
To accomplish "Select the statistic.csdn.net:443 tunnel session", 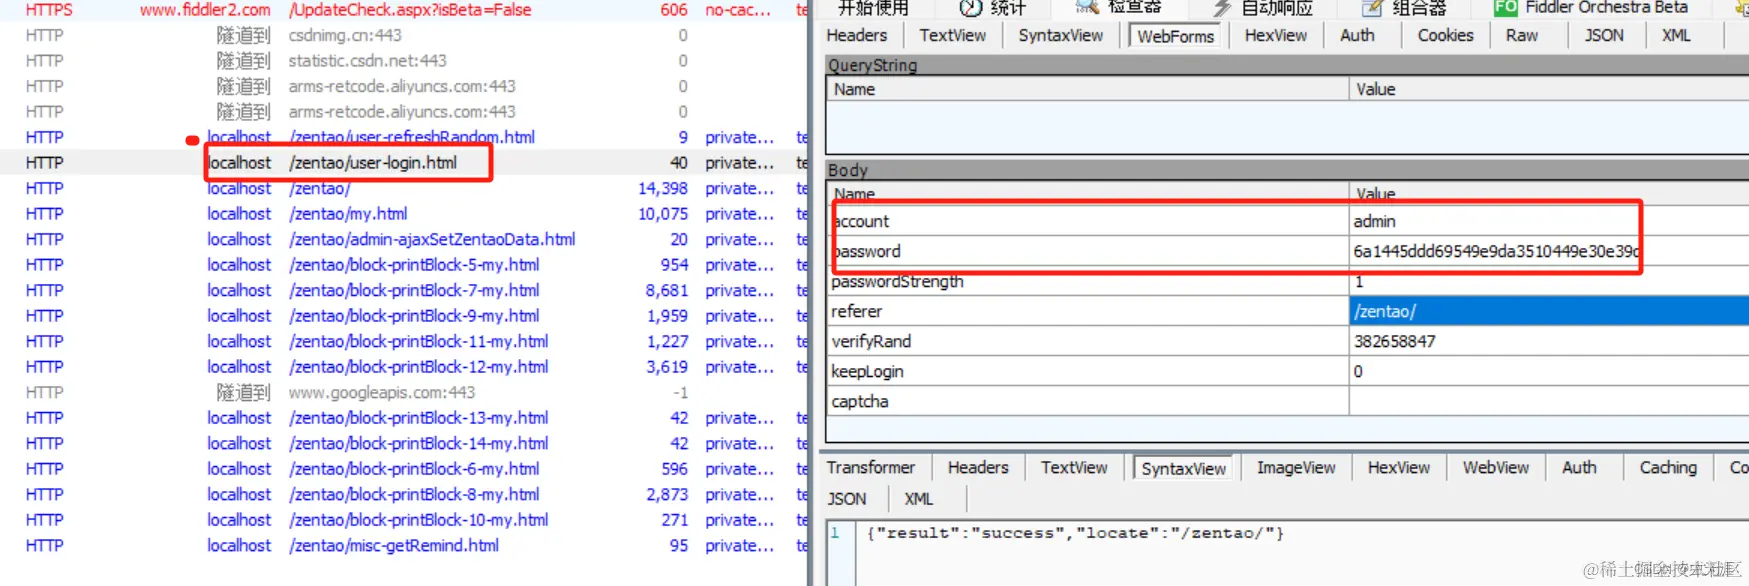I will (x=404, y=60).
